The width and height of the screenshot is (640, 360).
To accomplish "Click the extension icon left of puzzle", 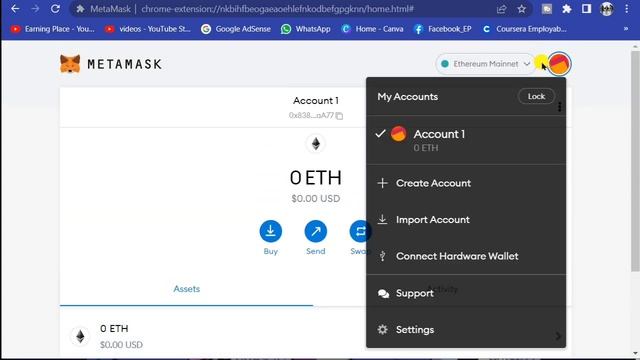I will [547, 9].
